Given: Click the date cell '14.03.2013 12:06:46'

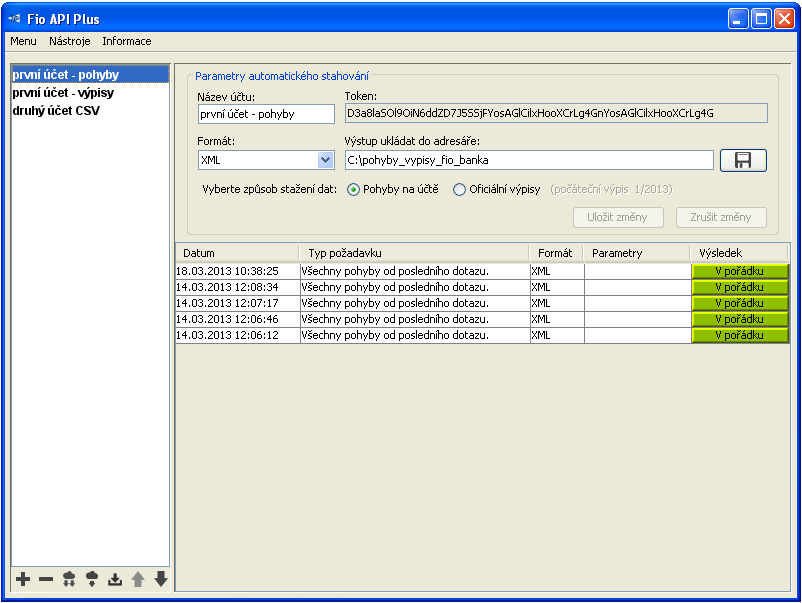Looking at the screenshot, I should 238,319.
